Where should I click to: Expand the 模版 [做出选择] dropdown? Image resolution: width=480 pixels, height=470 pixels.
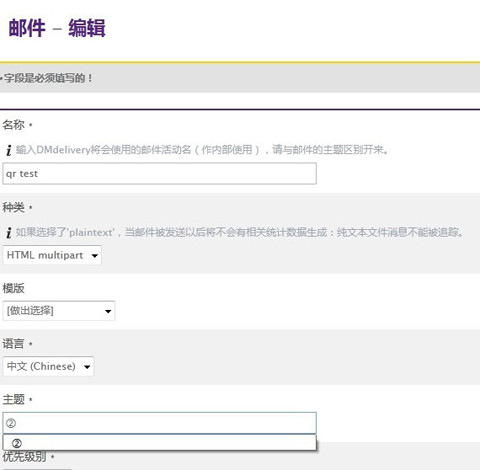pos(59,311)
